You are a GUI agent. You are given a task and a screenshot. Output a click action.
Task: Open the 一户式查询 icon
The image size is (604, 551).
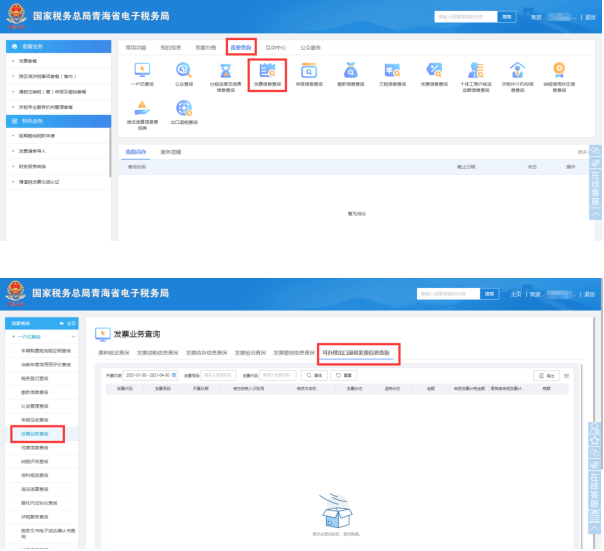[x=142, y=72]
